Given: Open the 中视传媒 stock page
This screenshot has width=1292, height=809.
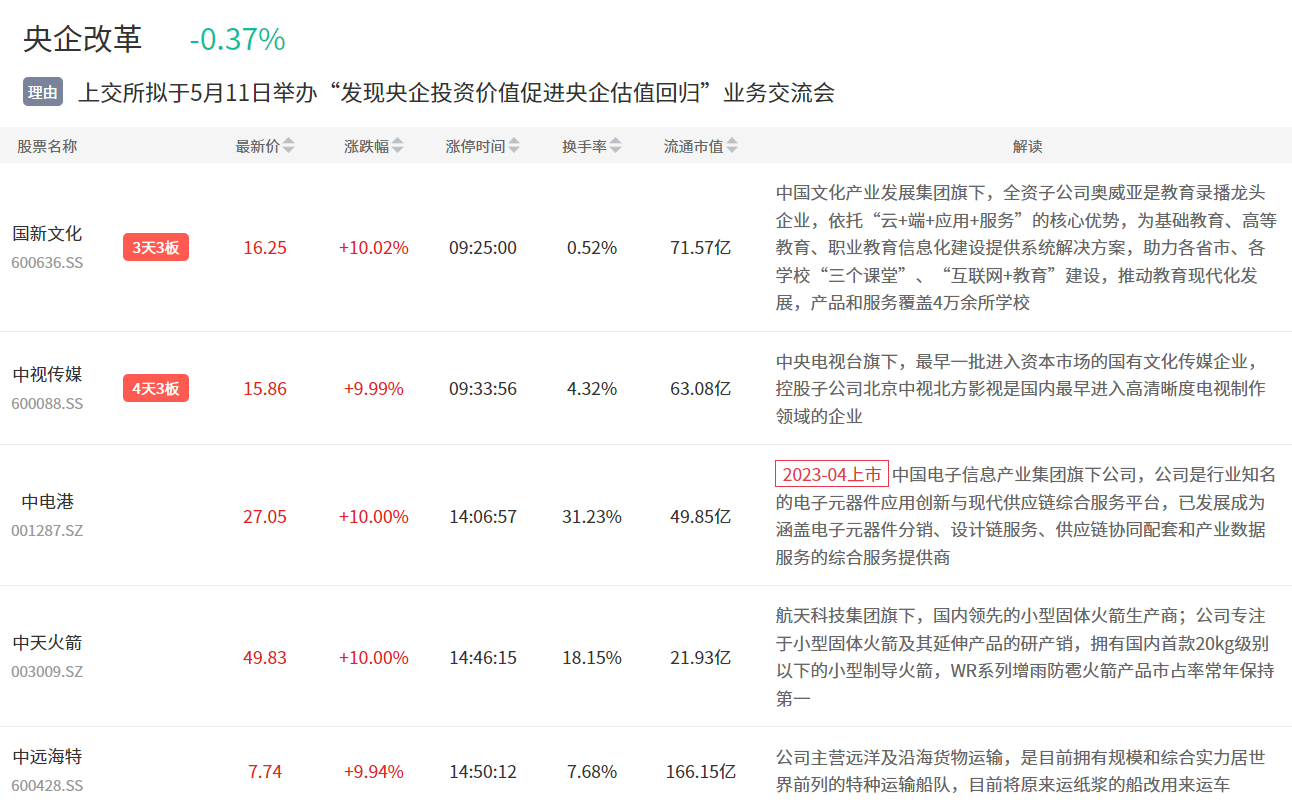Looking at the screenshot, I should pyautogui.click(x=47, y=375).
